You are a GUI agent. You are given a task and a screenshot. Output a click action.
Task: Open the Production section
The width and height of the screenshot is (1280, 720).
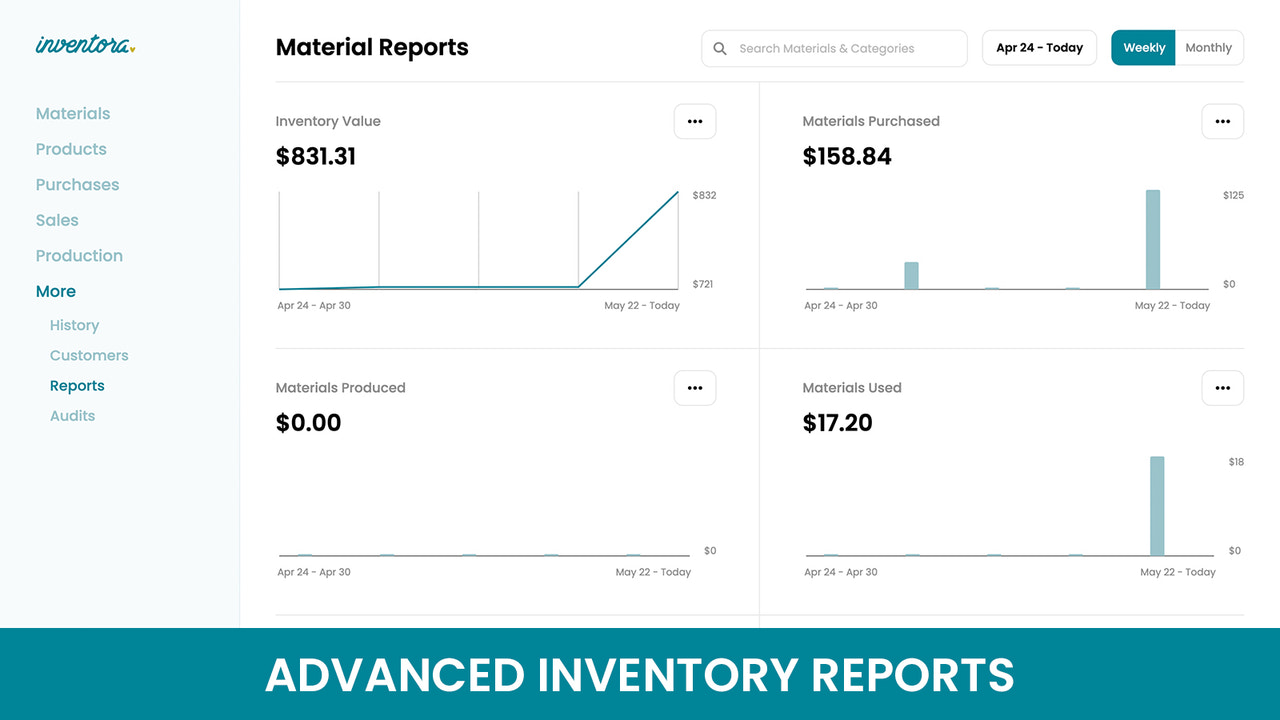(79, 255)
